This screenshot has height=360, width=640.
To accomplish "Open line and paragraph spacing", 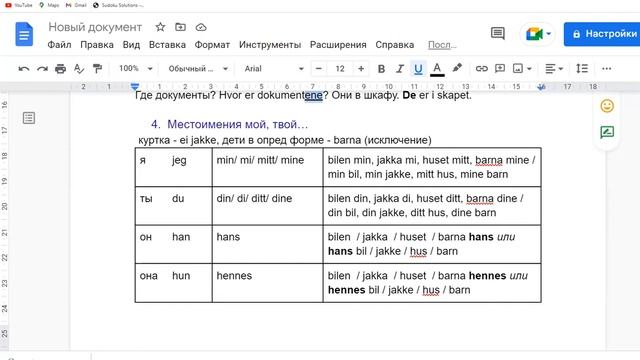I will click(x=582, y=69).
